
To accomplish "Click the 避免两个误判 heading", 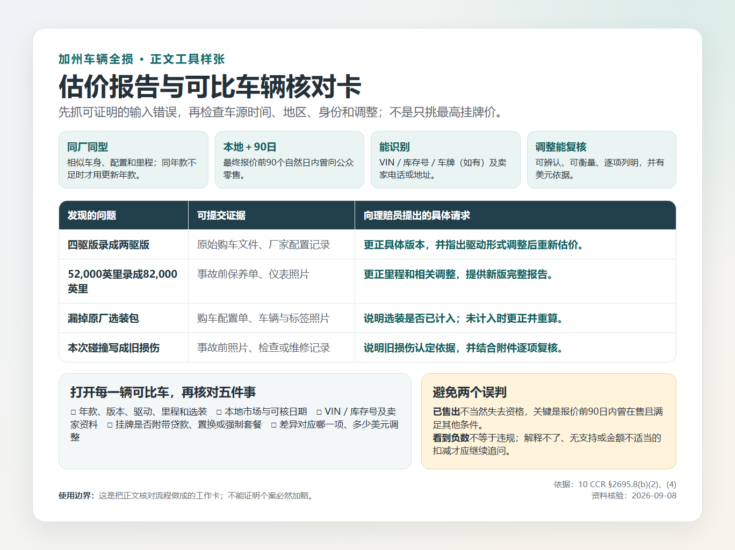I will [470, 392].
